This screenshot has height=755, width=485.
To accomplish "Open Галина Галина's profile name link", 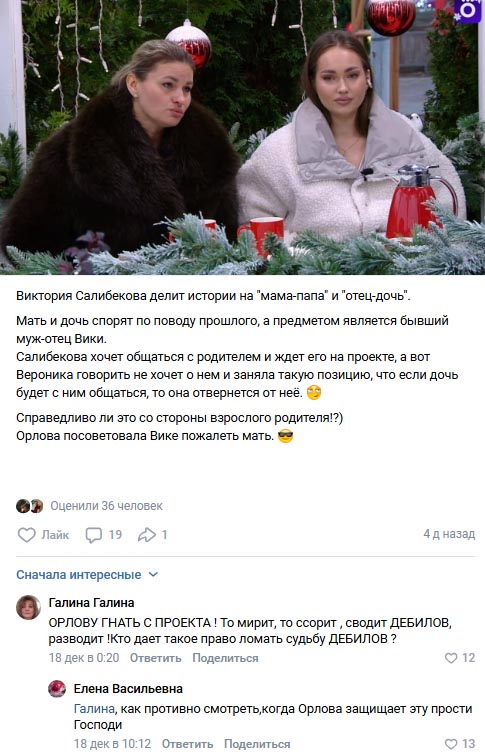I will 92,602.
